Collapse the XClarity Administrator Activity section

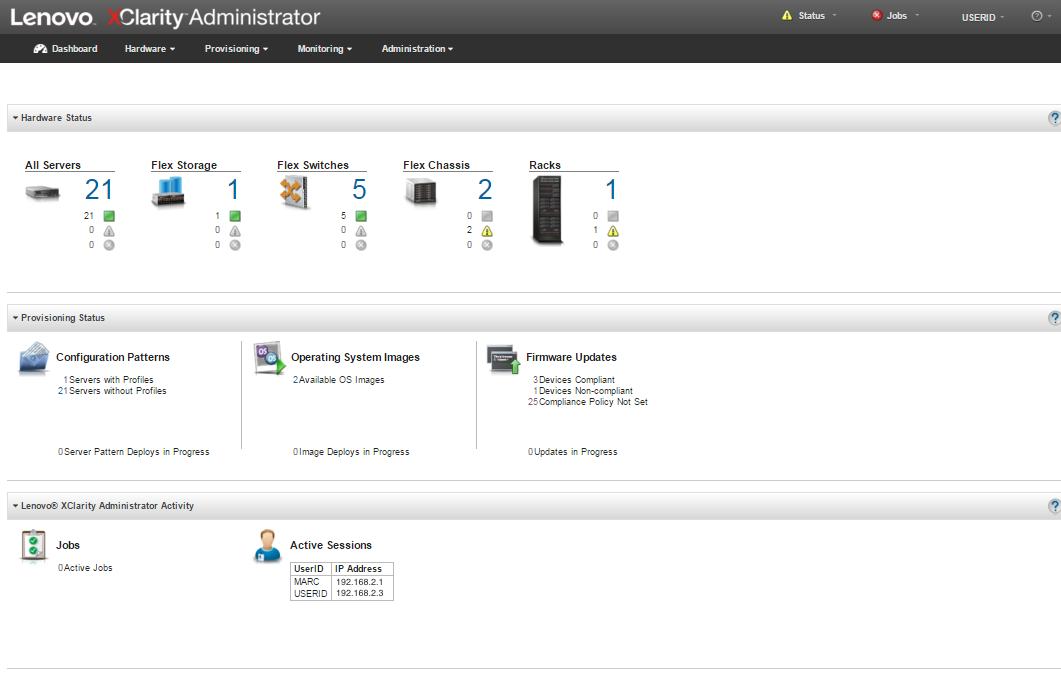point(16,506)
